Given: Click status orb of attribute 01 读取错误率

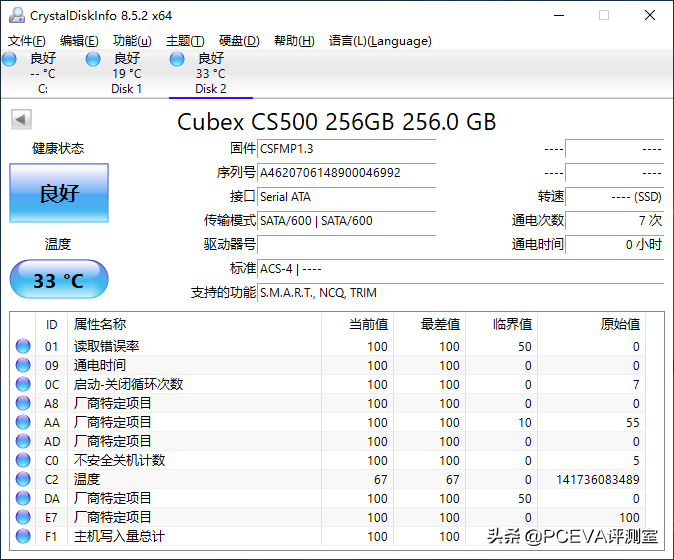Looking at the screenshot, I should coord(23,347).
